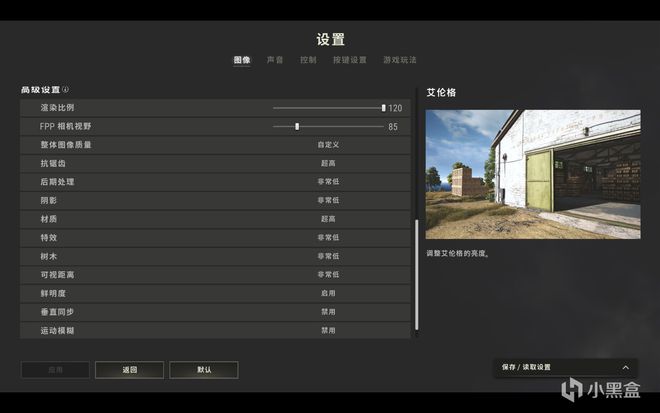Toggle the 鲜明度 setting showing 启用
This screenshot has height=413, width=660.
(328, 293)
